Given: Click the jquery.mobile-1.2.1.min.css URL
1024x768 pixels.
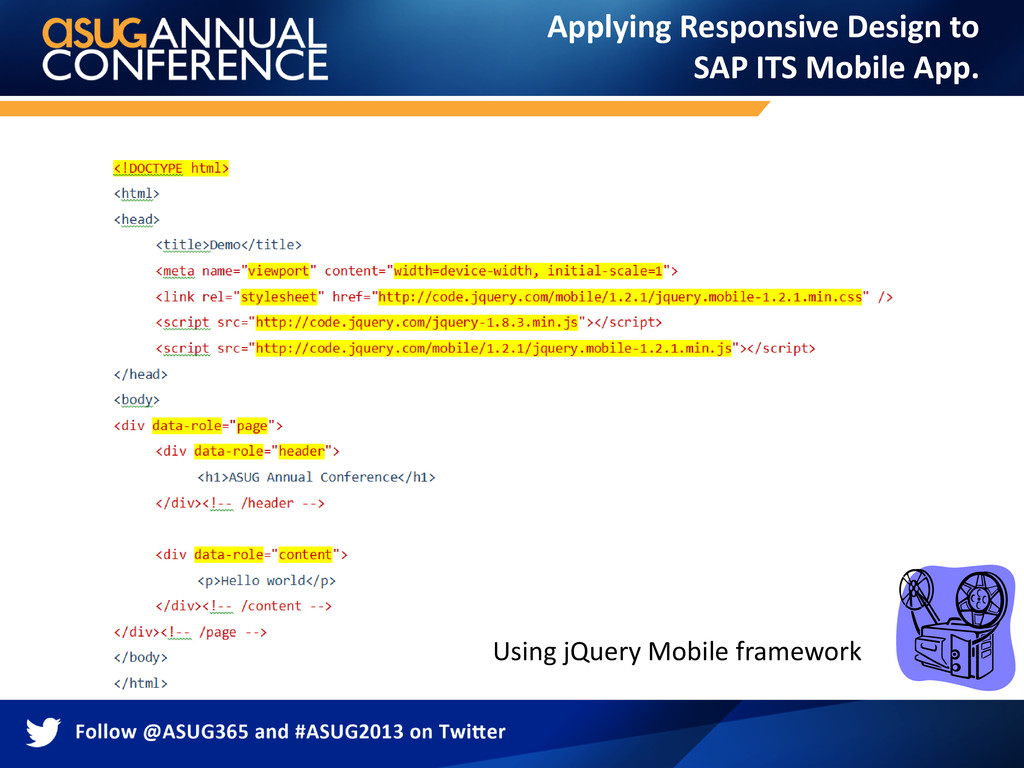Looking at the screenshot, I should click(x=620, y=297).
